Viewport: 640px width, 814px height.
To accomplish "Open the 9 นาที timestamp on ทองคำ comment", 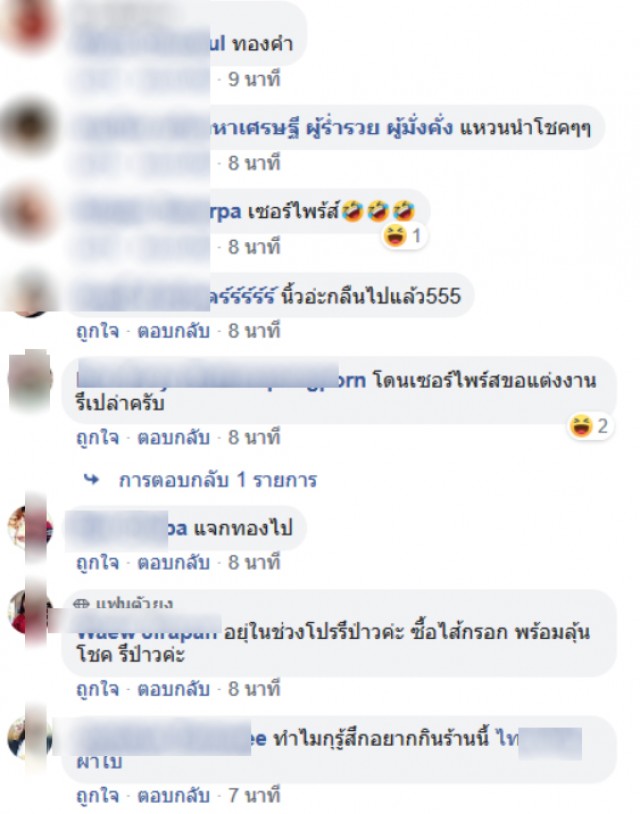I will coord(254,79).
